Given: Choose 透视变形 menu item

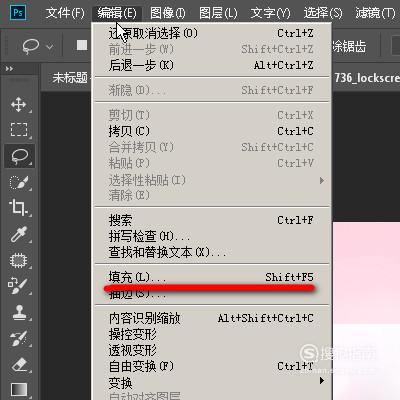Looking at the screenshot, I should (x=211, y=350).
